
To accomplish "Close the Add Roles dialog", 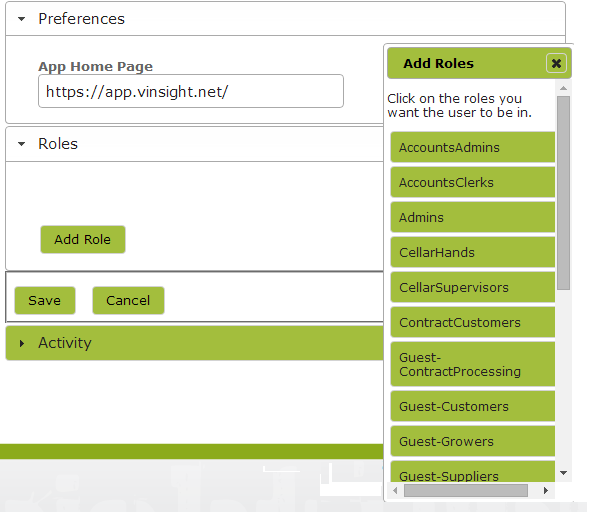I will [556, 63].
